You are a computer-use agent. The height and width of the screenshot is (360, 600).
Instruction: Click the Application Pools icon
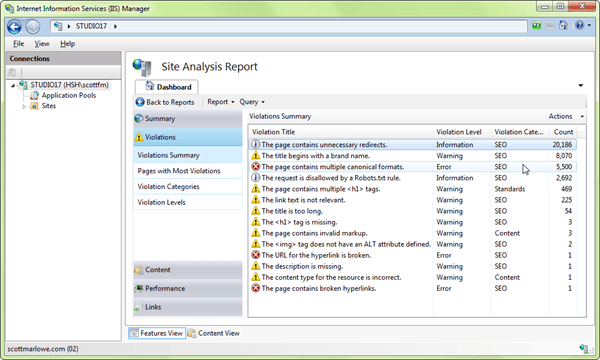coord(34,95)
